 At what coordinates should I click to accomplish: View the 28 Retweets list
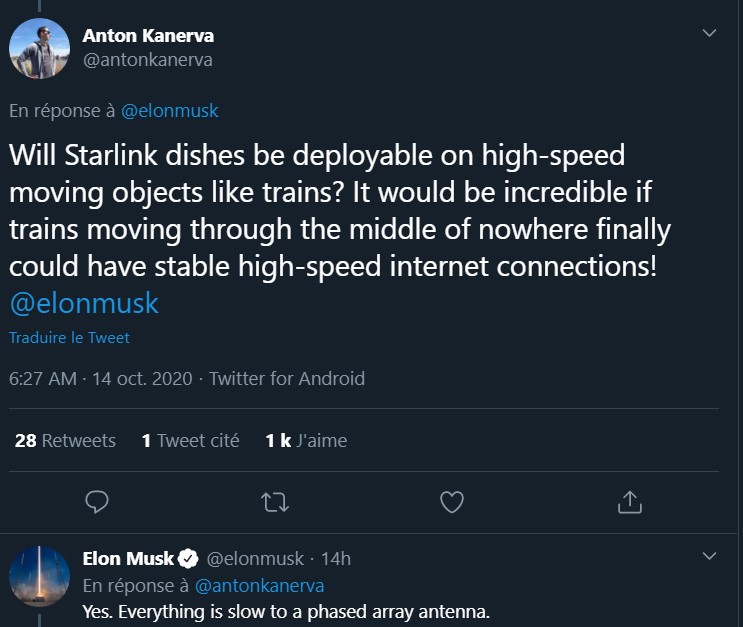pos(65,440)
